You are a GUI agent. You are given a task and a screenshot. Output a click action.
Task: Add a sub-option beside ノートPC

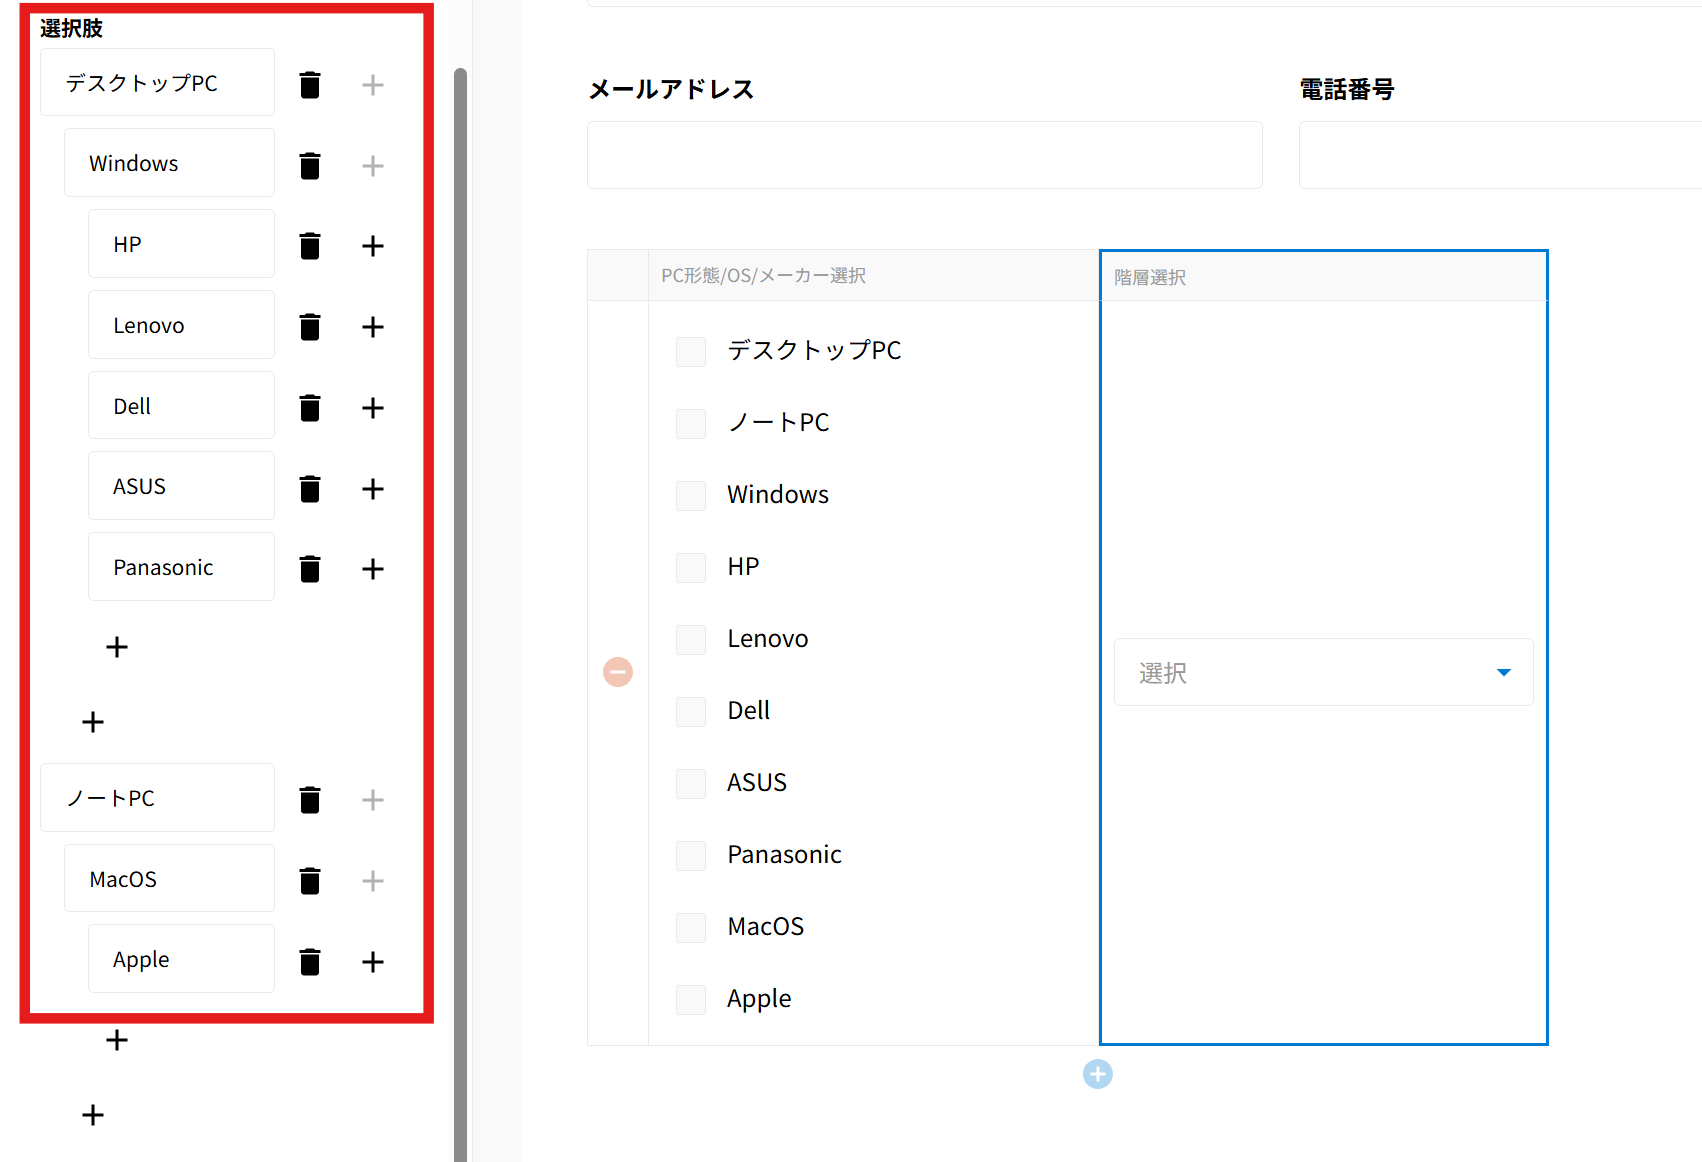point(373,800)
